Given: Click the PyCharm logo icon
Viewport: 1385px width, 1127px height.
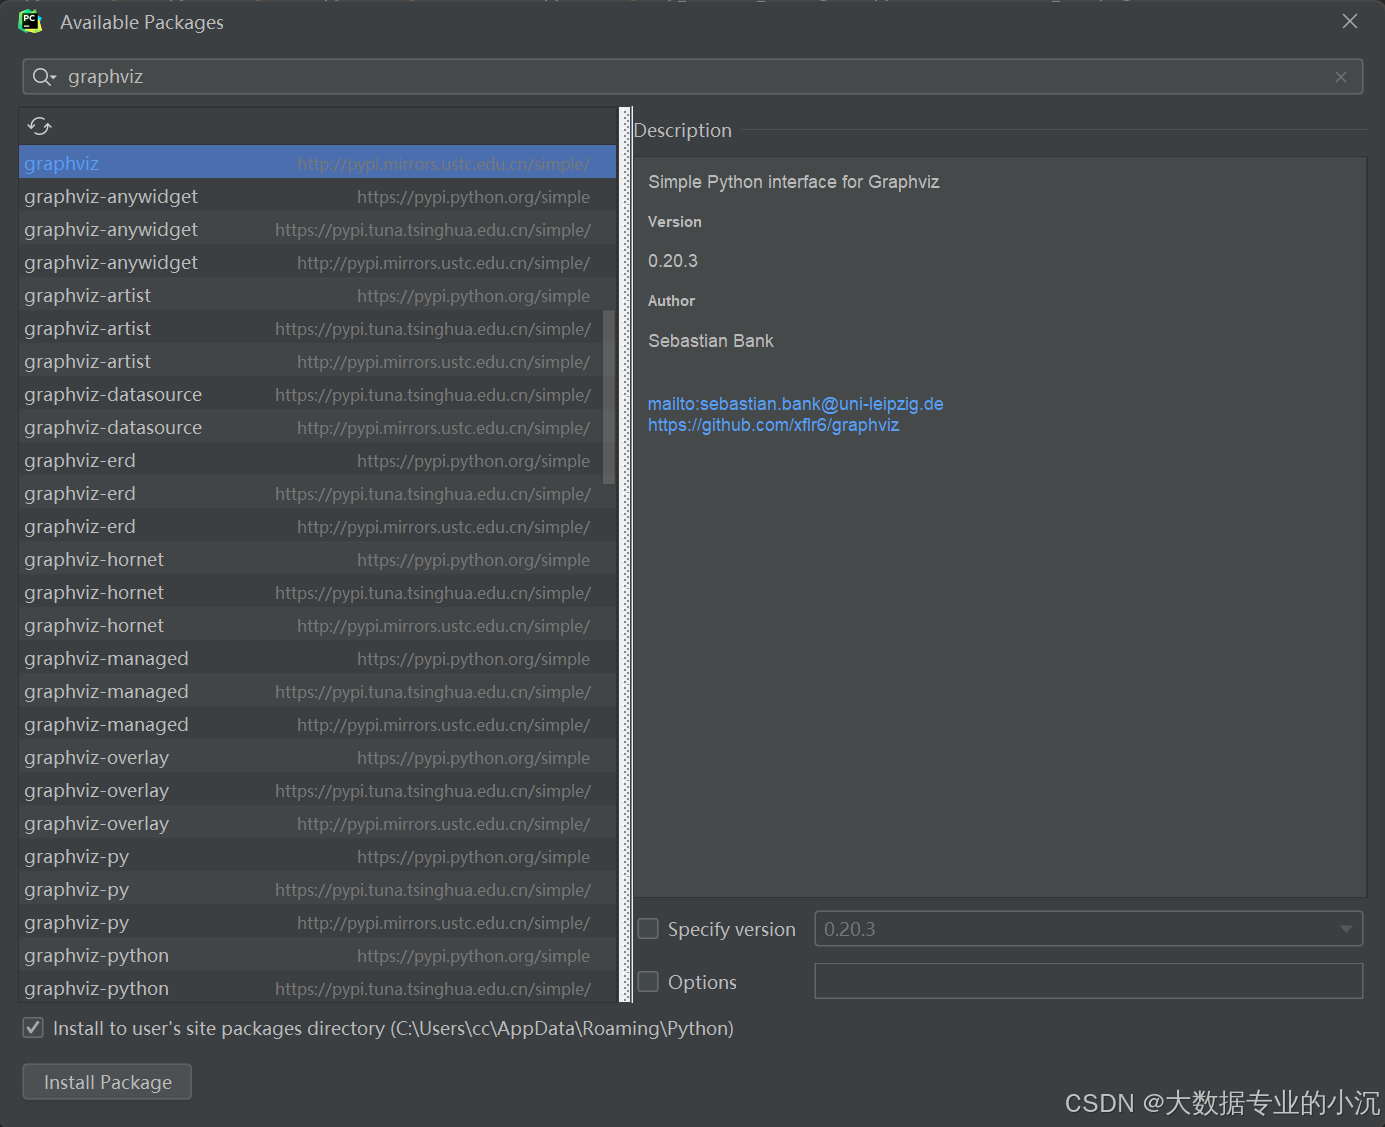Looking at the screenshot, I should coord(30,22).
